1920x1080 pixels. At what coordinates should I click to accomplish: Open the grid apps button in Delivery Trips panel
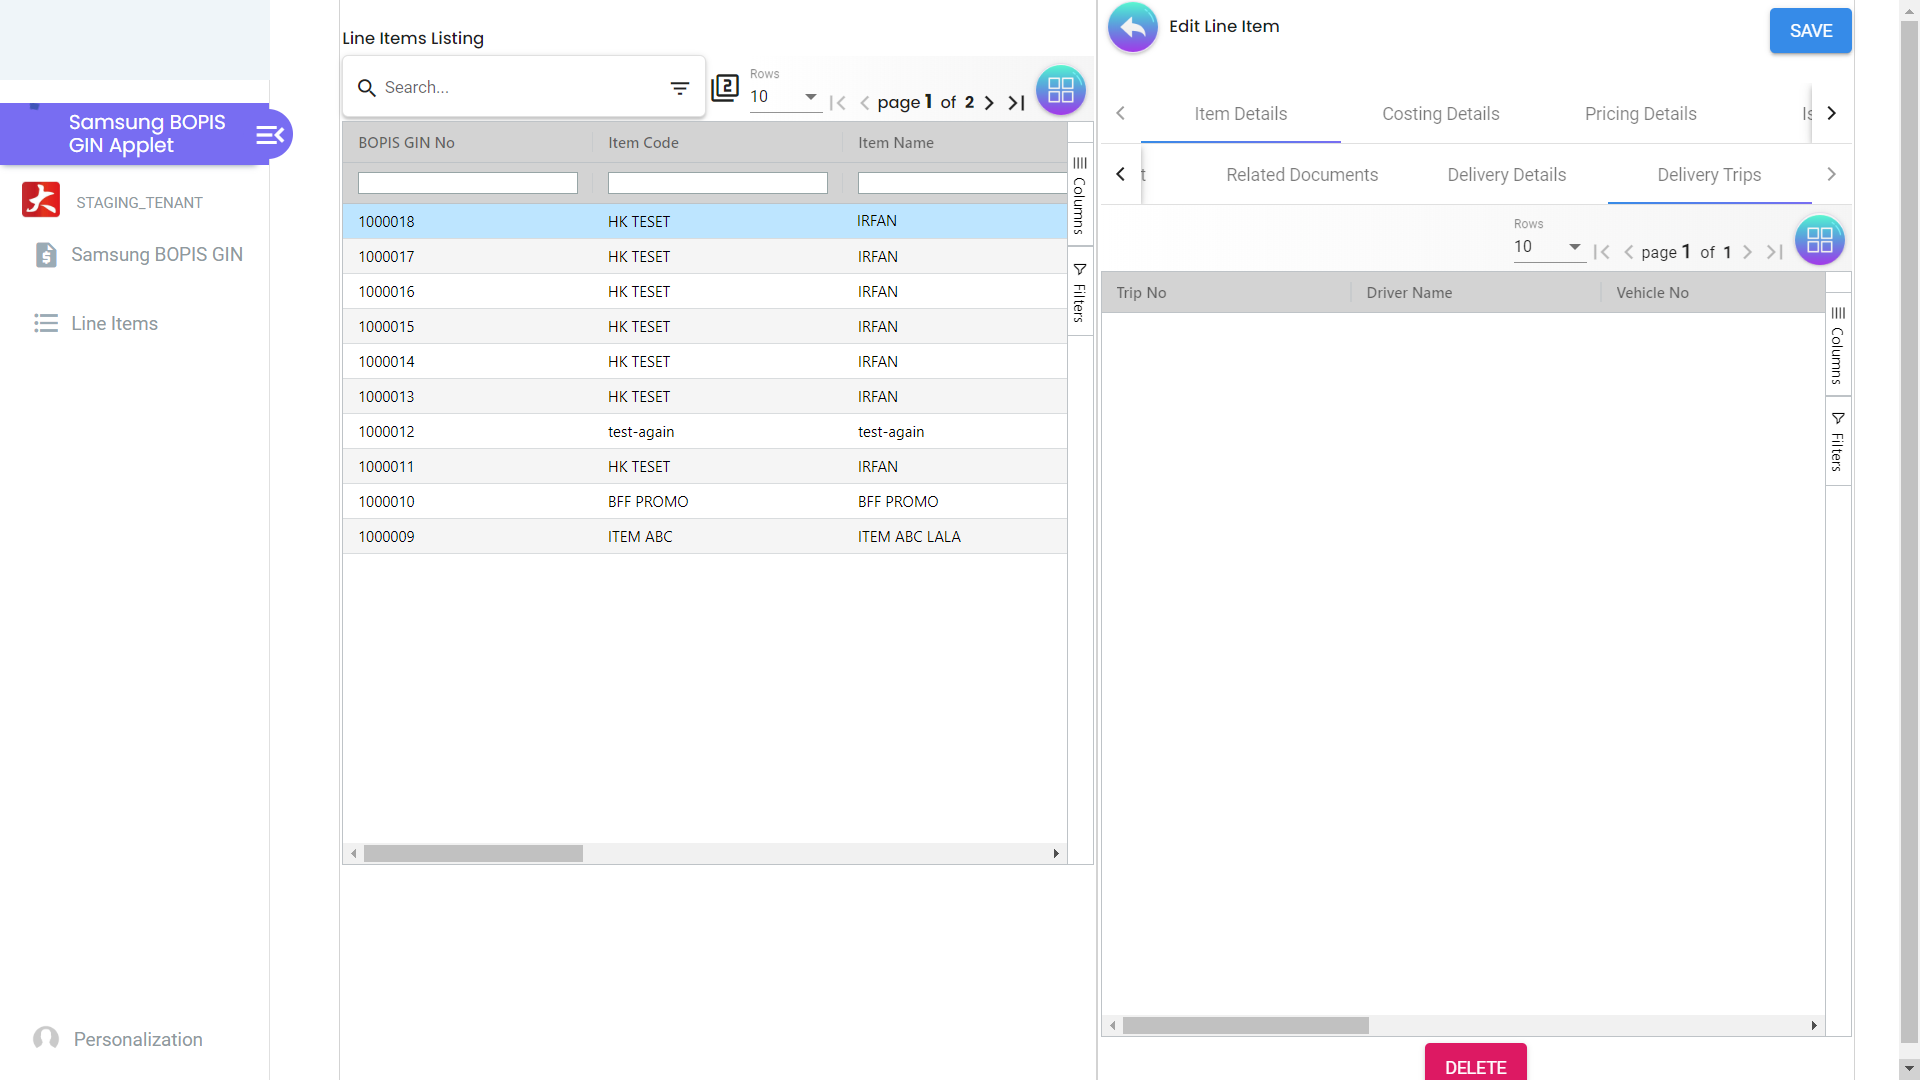pos(1819,240)
